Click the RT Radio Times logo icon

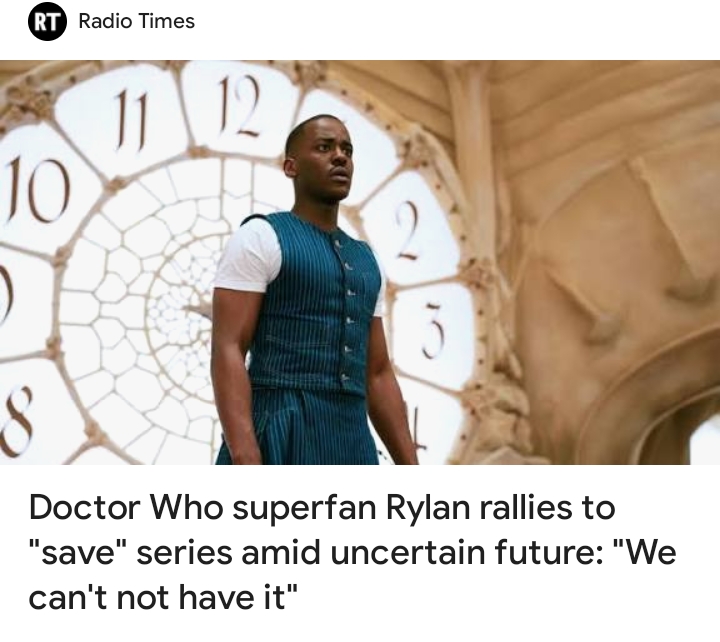(45, 22)
